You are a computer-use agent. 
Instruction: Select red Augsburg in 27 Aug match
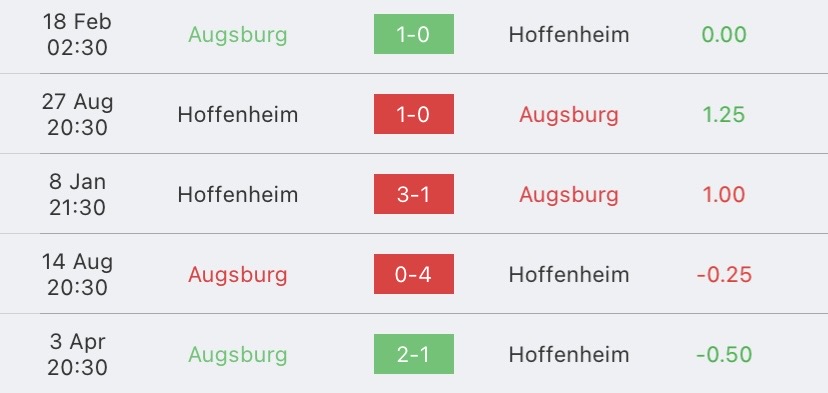[569, 115]
